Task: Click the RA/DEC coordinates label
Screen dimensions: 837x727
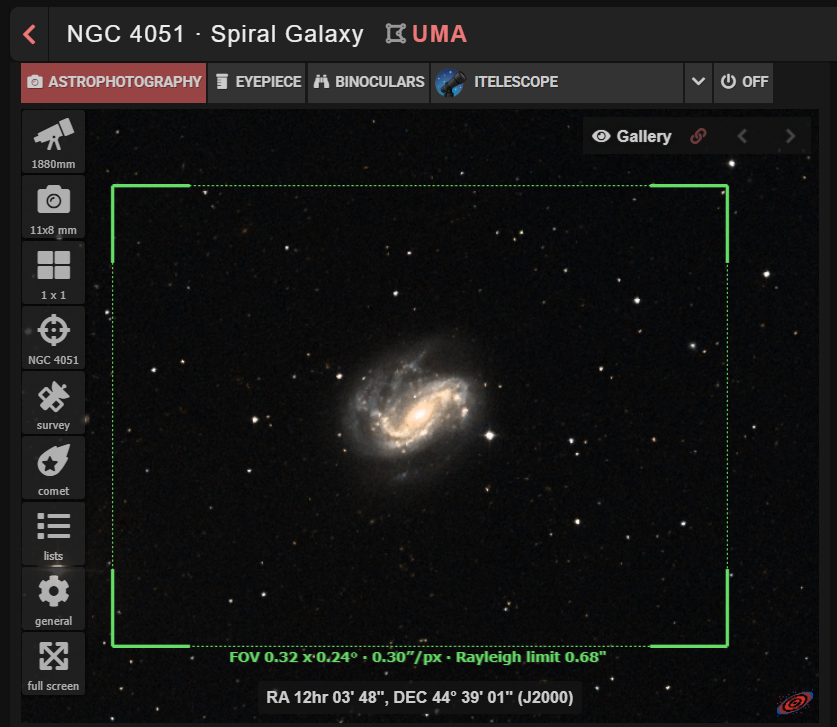Action: click(420, 698)
